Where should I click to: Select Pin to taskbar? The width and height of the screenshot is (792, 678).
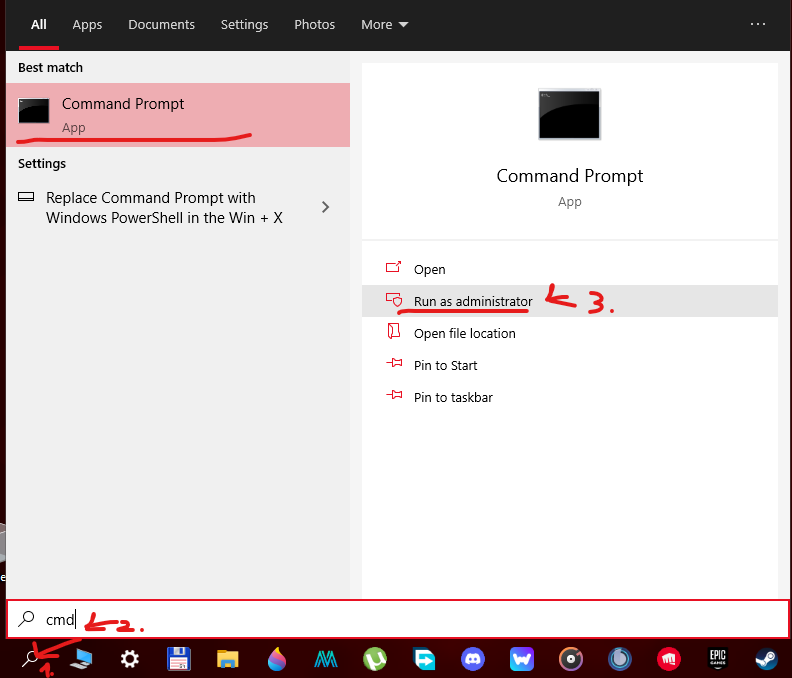(x=570, y=397)
